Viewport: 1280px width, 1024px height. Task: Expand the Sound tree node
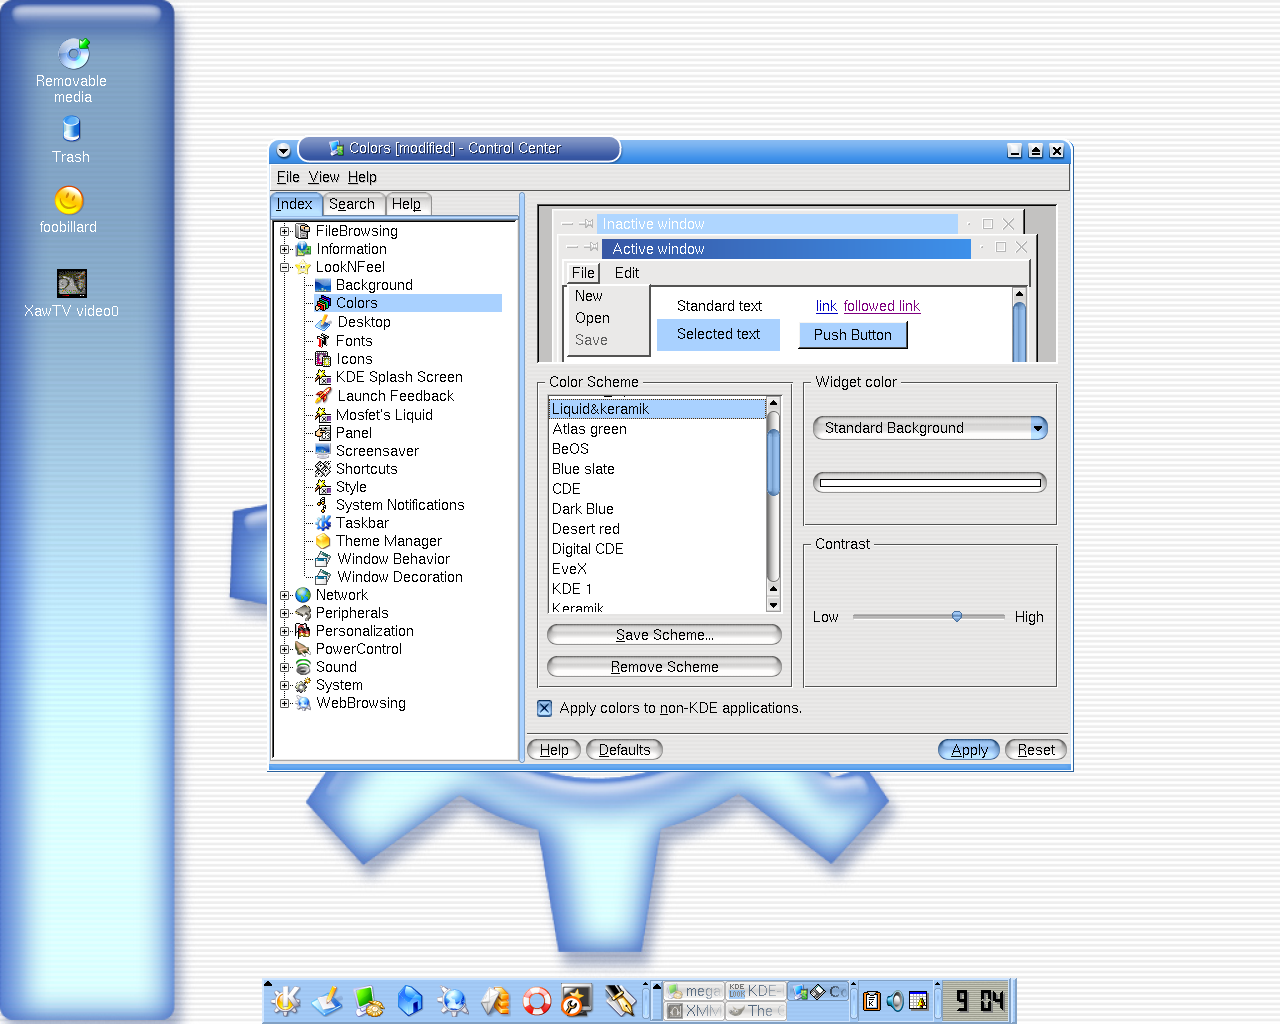[284, 667]
